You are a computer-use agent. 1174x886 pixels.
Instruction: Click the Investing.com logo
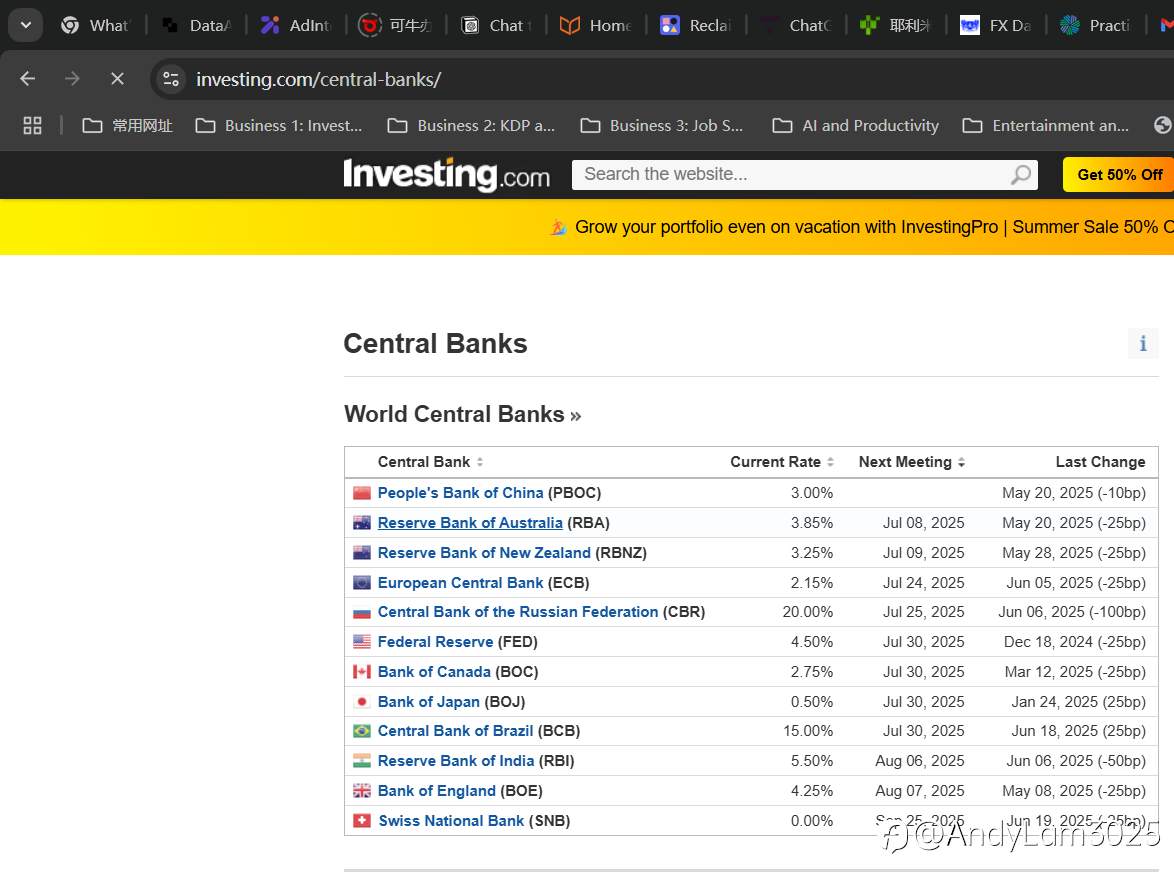446,175
